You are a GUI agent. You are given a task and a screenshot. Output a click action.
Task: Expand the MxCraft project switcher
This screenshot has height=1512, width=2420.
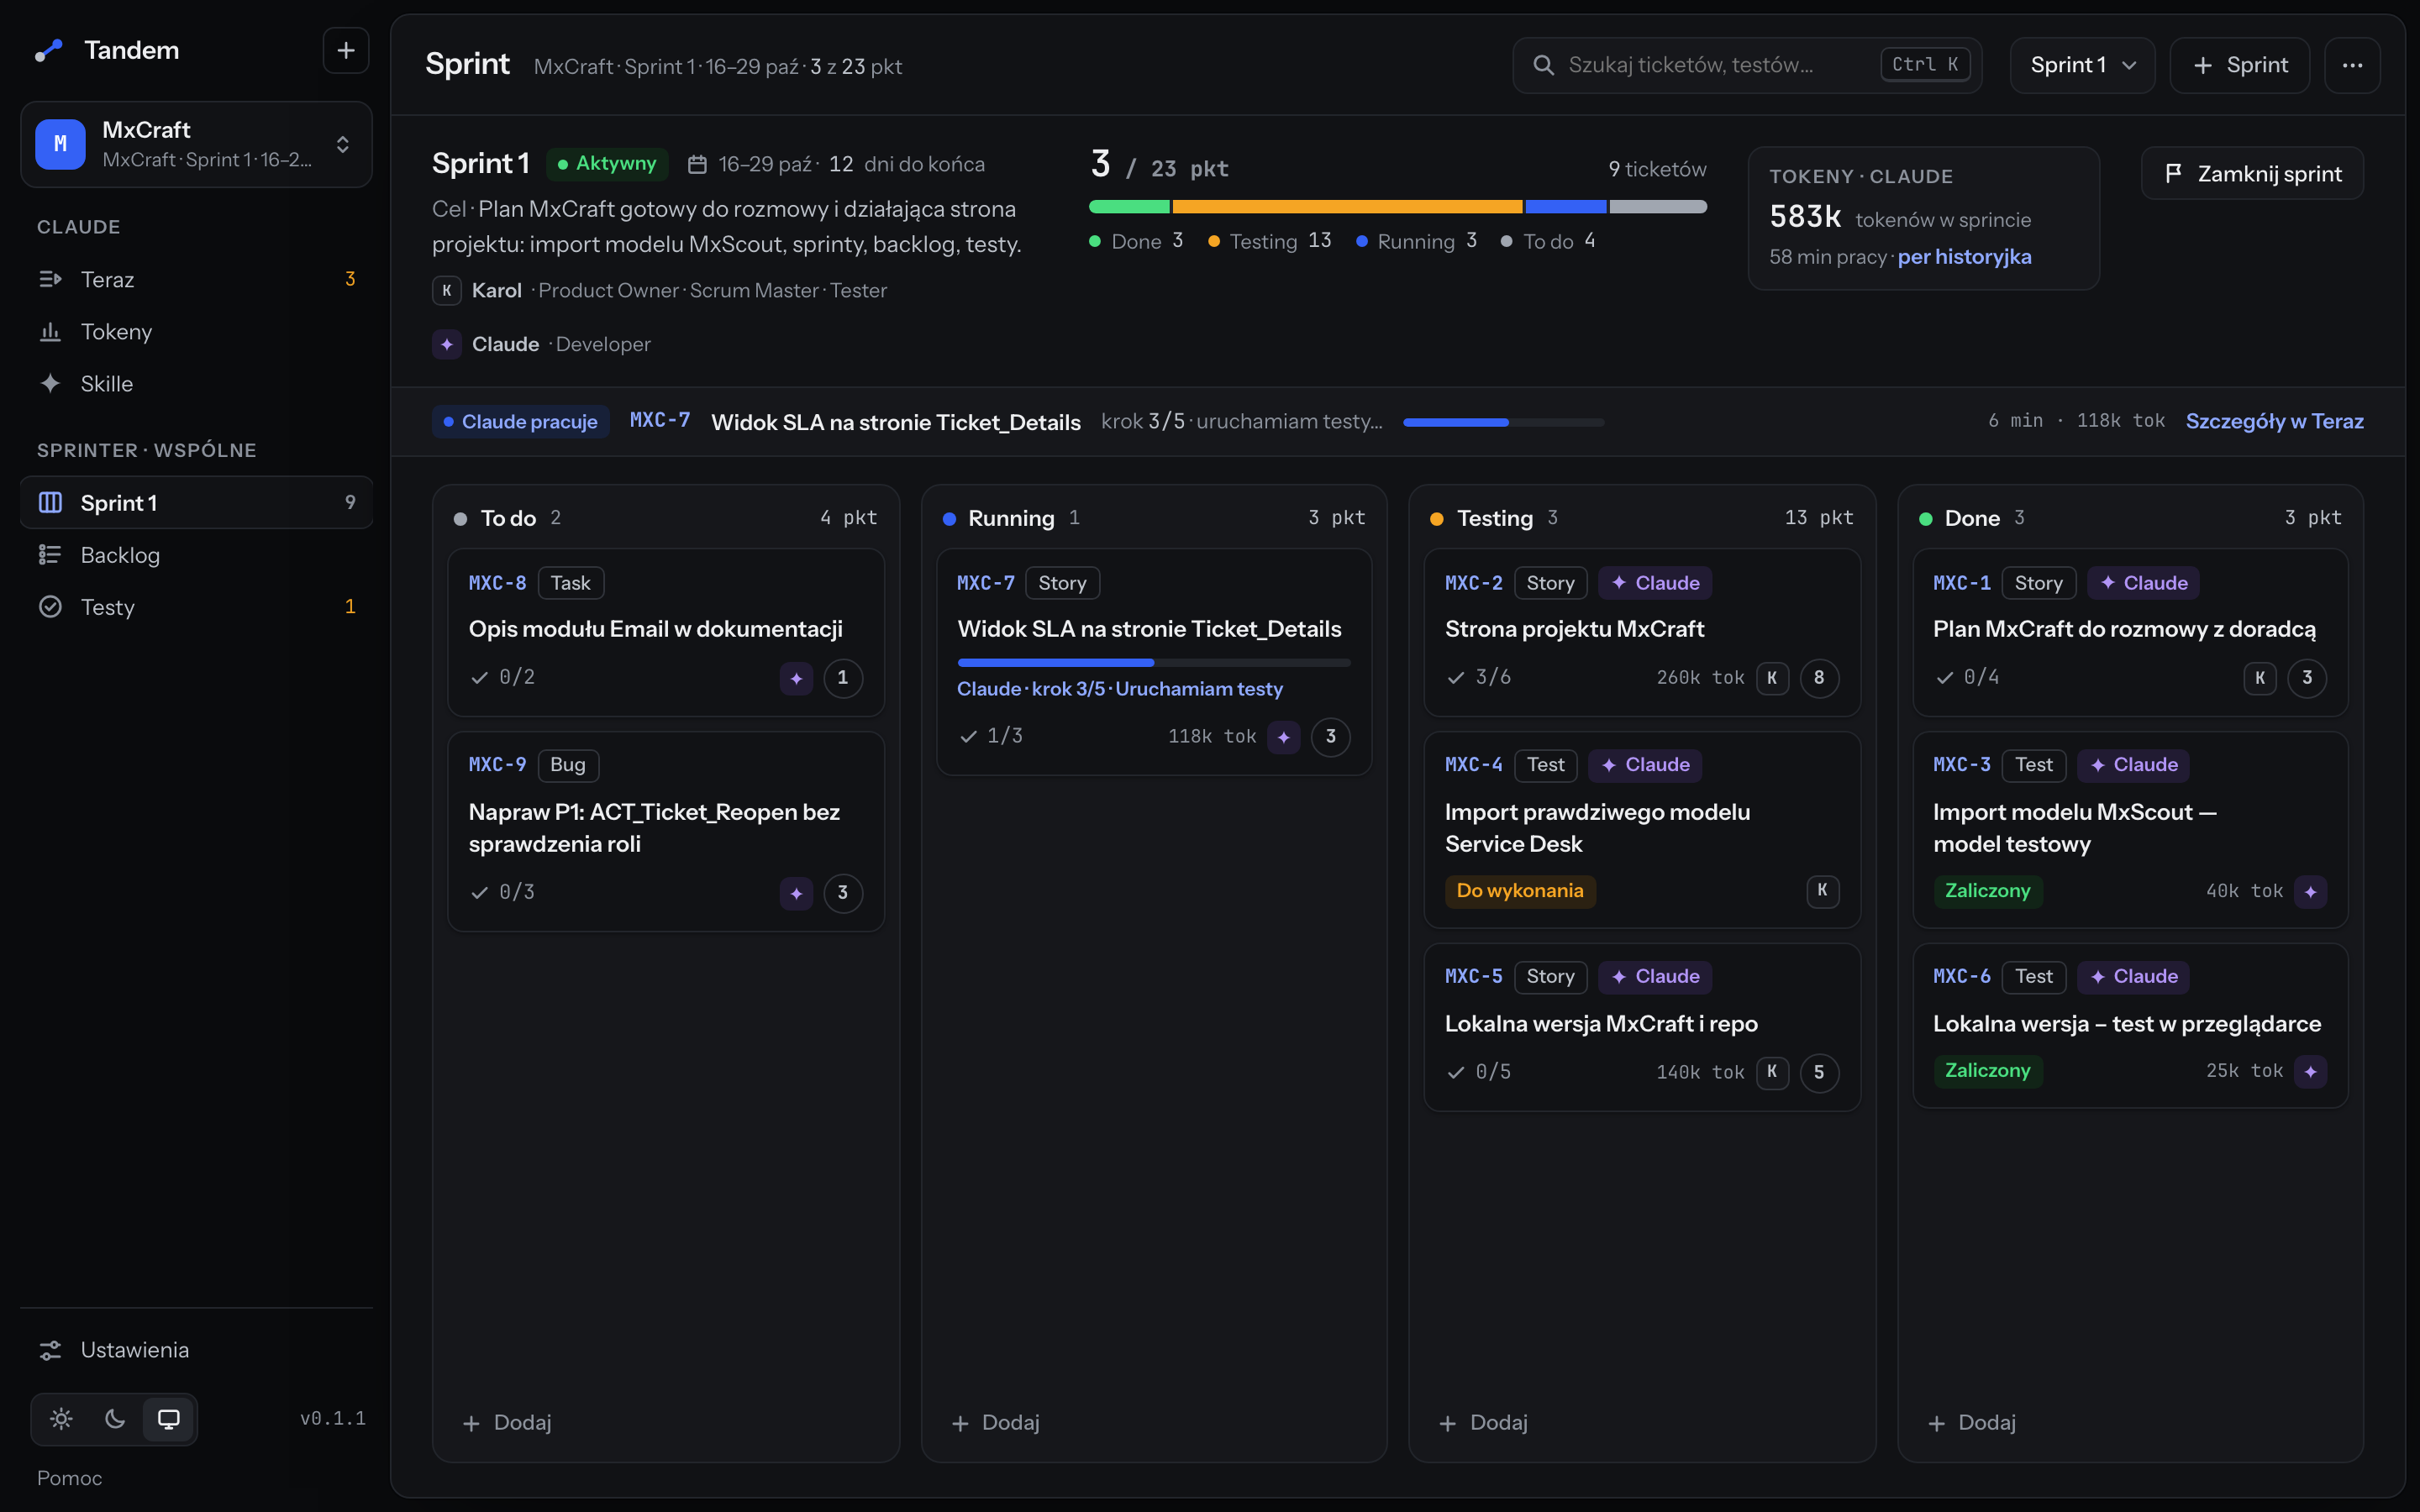pos(196,144)
